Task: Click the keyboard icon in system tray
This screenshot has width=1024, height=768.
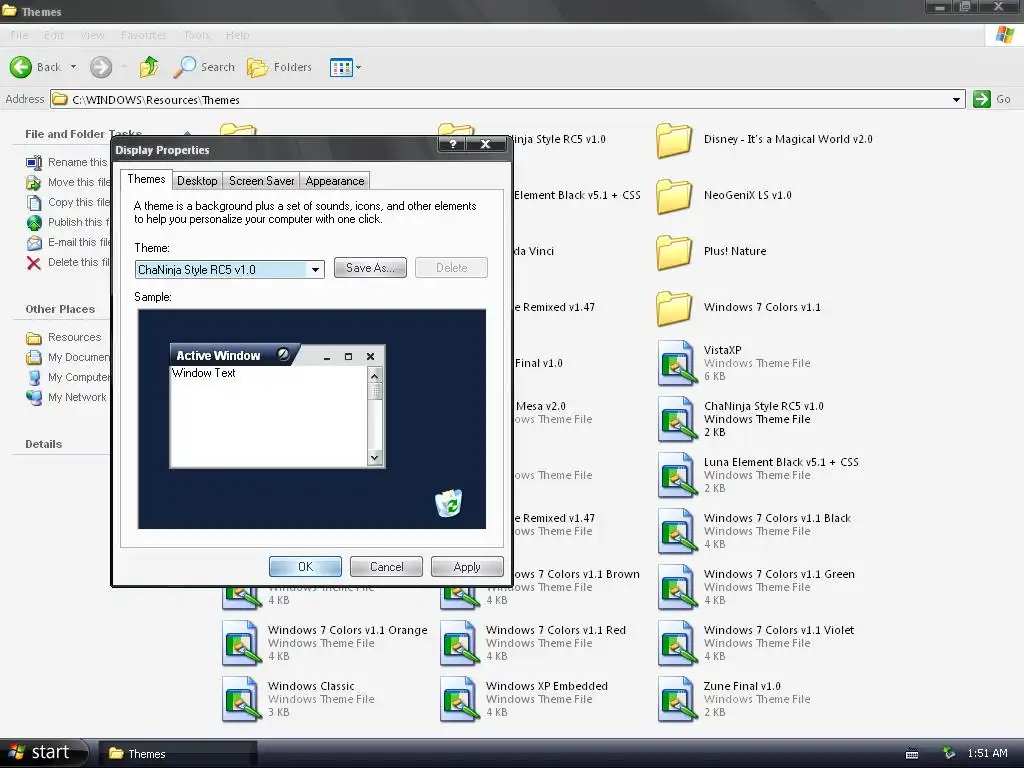Action: pos(912,754)
